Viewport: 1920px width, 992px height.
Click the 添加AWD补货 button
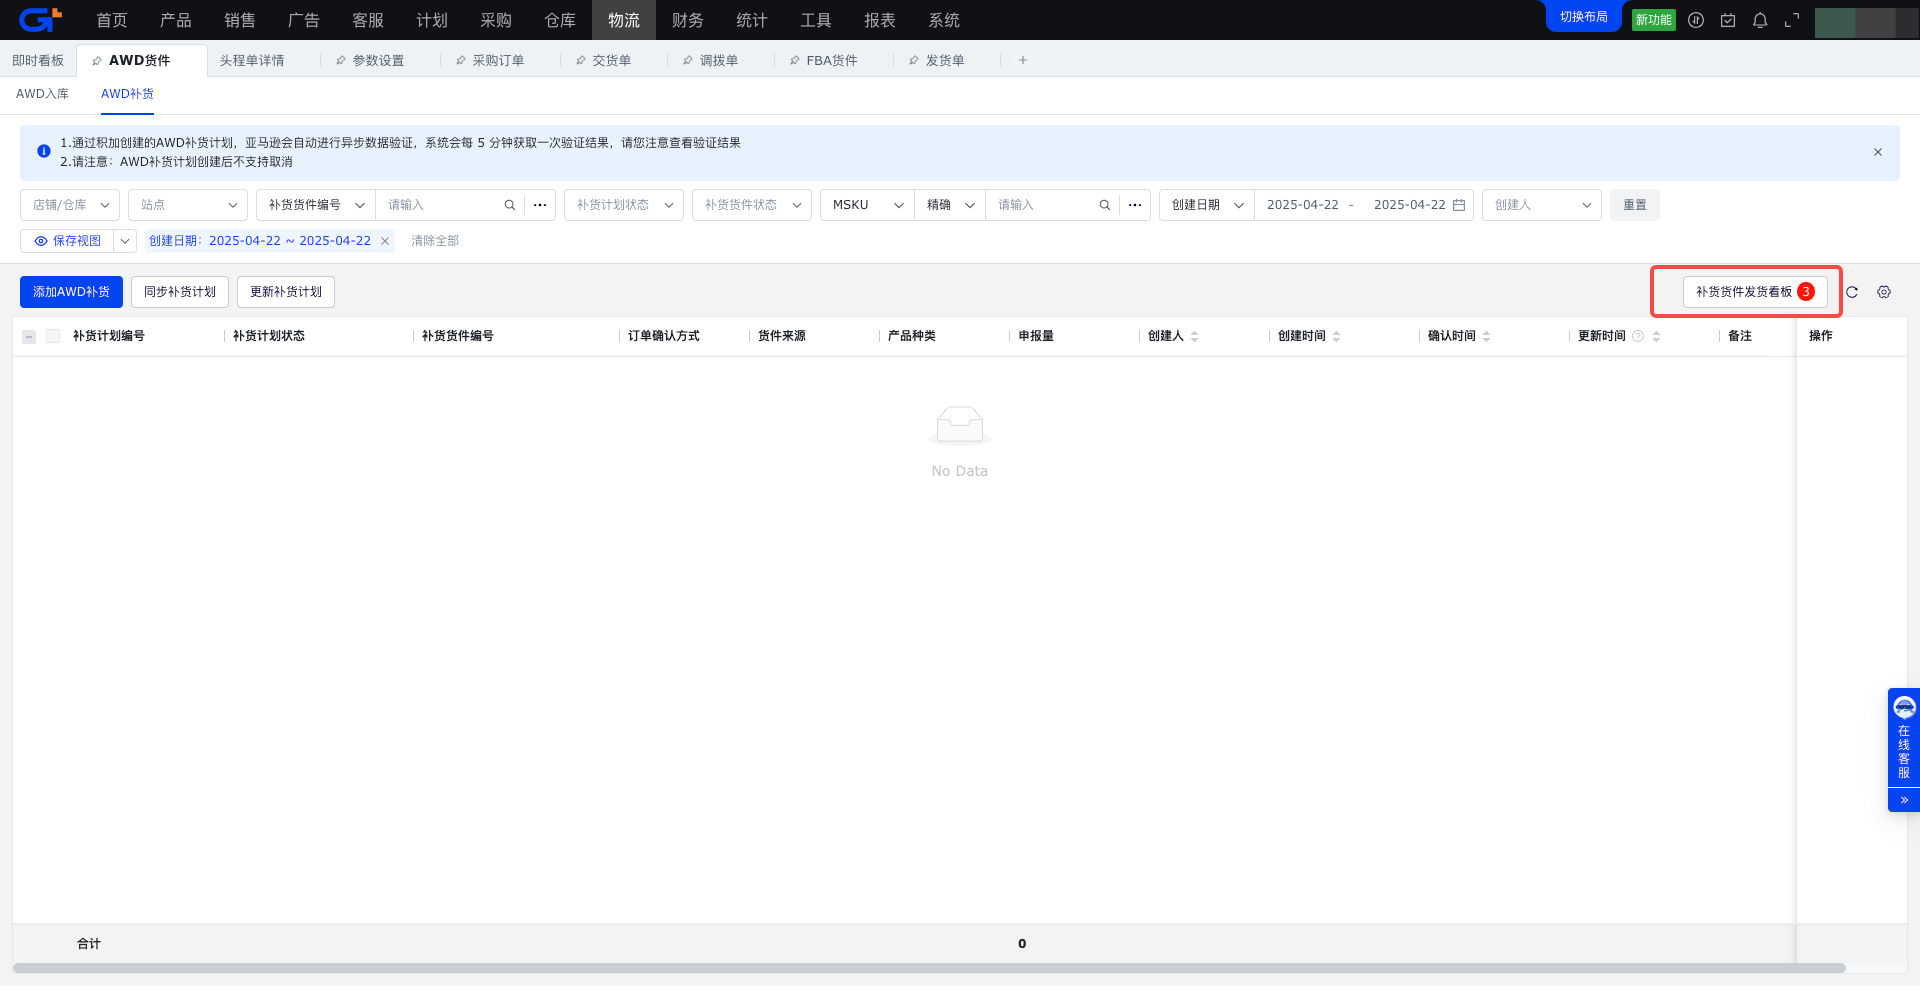71,292
